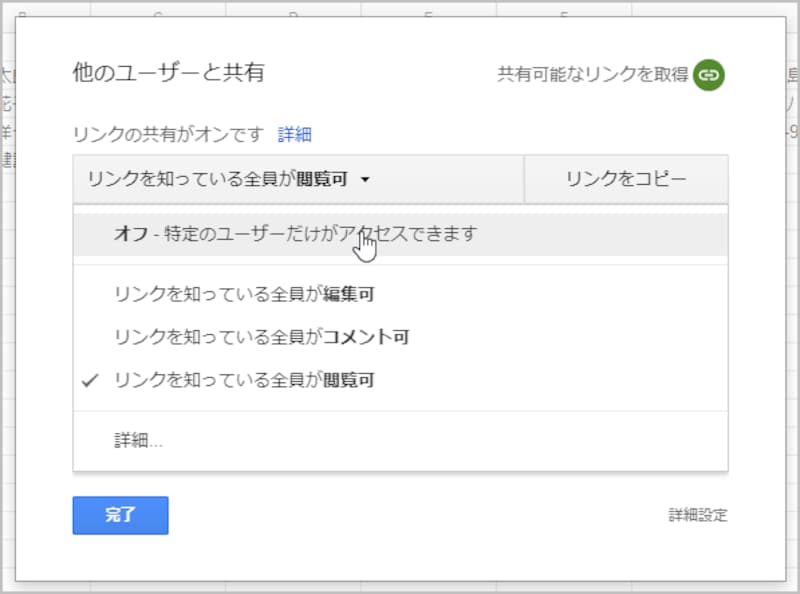
Task: Click the column header behind the dialog
Action: (x=160, y=9)
